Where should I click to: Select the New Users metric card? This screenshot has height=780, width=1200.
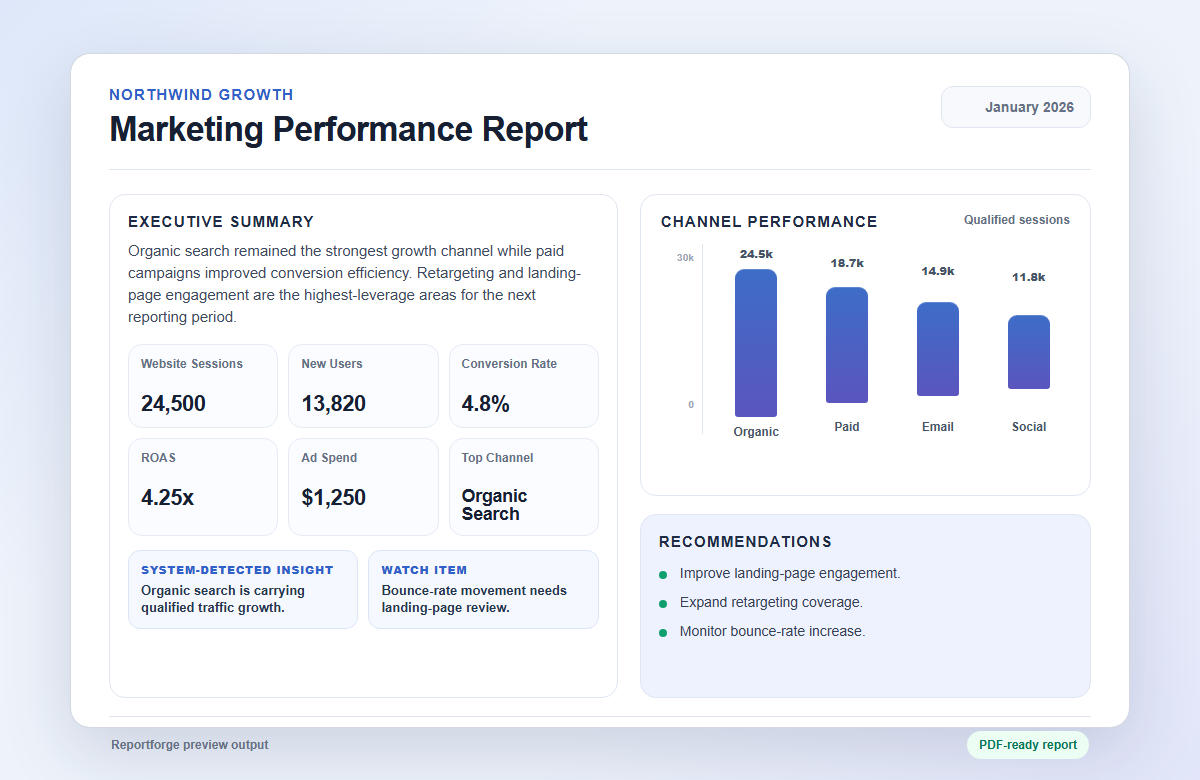coord(363,386)
